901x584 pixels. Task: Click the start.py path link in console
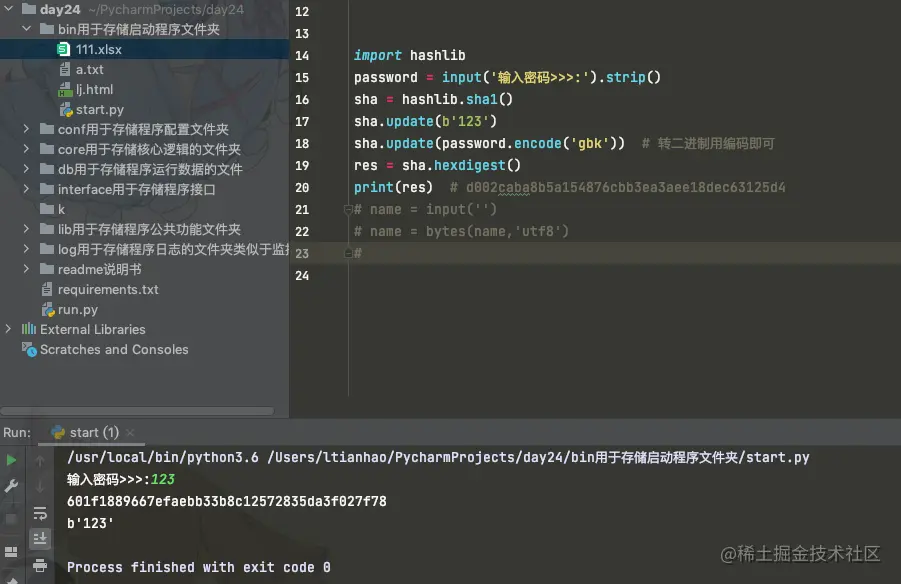tap(538, 458)
